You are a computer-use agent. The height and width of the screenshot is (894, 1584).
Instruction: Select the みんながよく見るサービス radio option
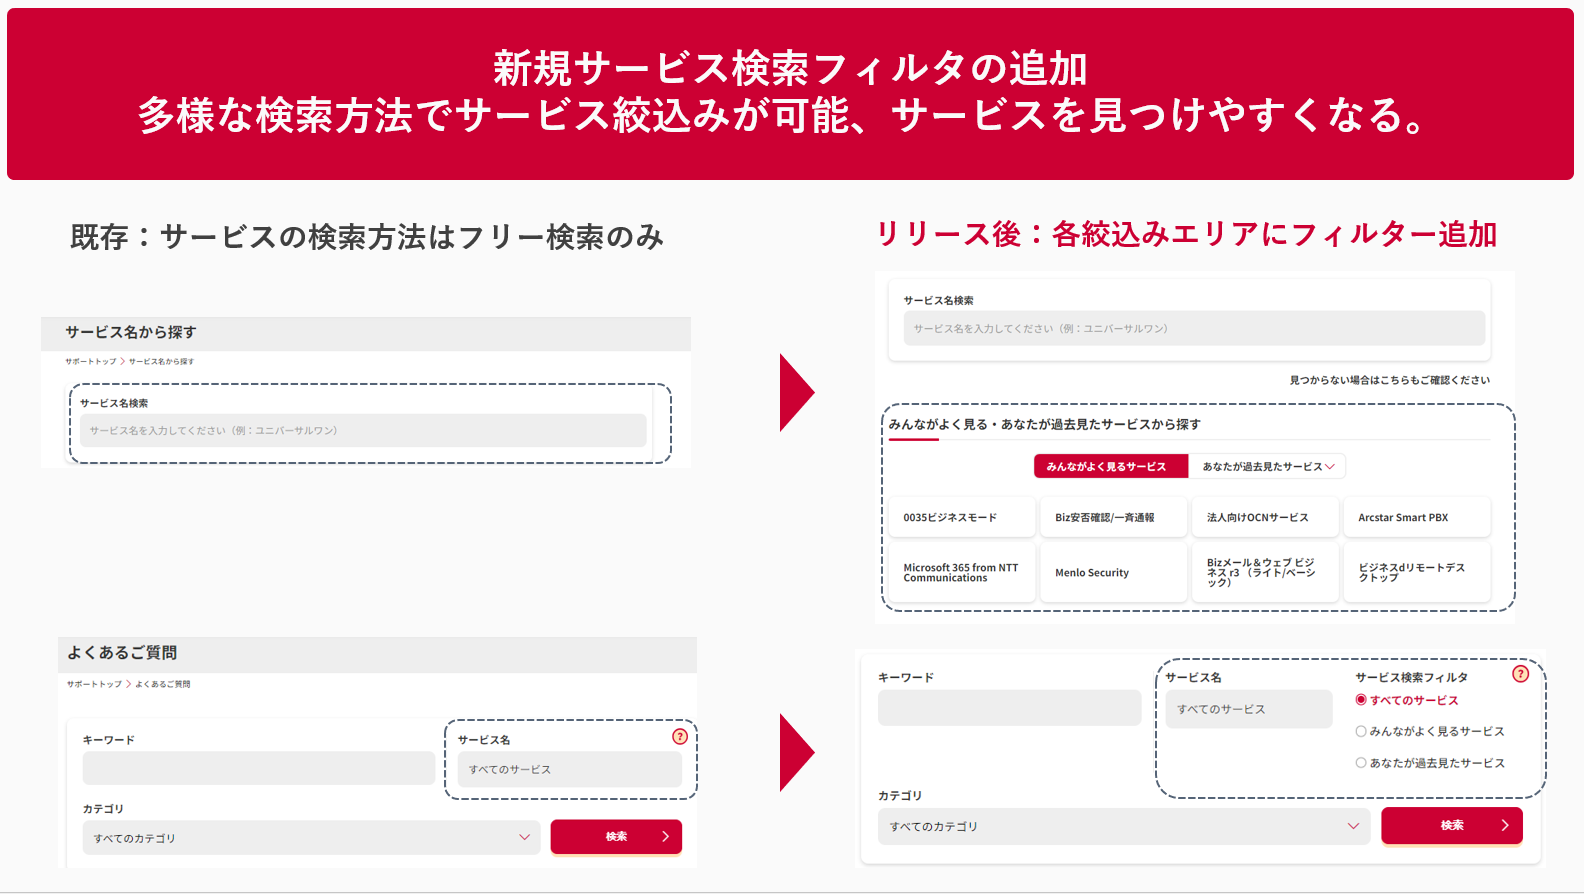[x=1361, y=731]
